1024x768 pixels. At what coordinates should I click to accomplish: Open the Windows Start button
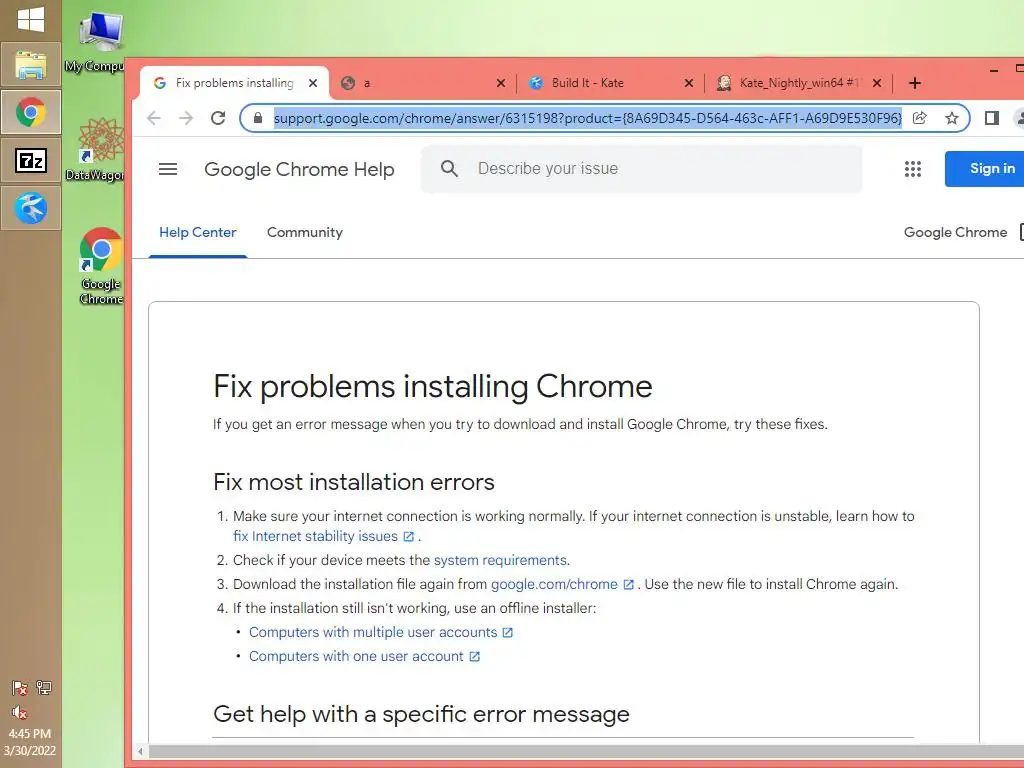coord(31,20)
